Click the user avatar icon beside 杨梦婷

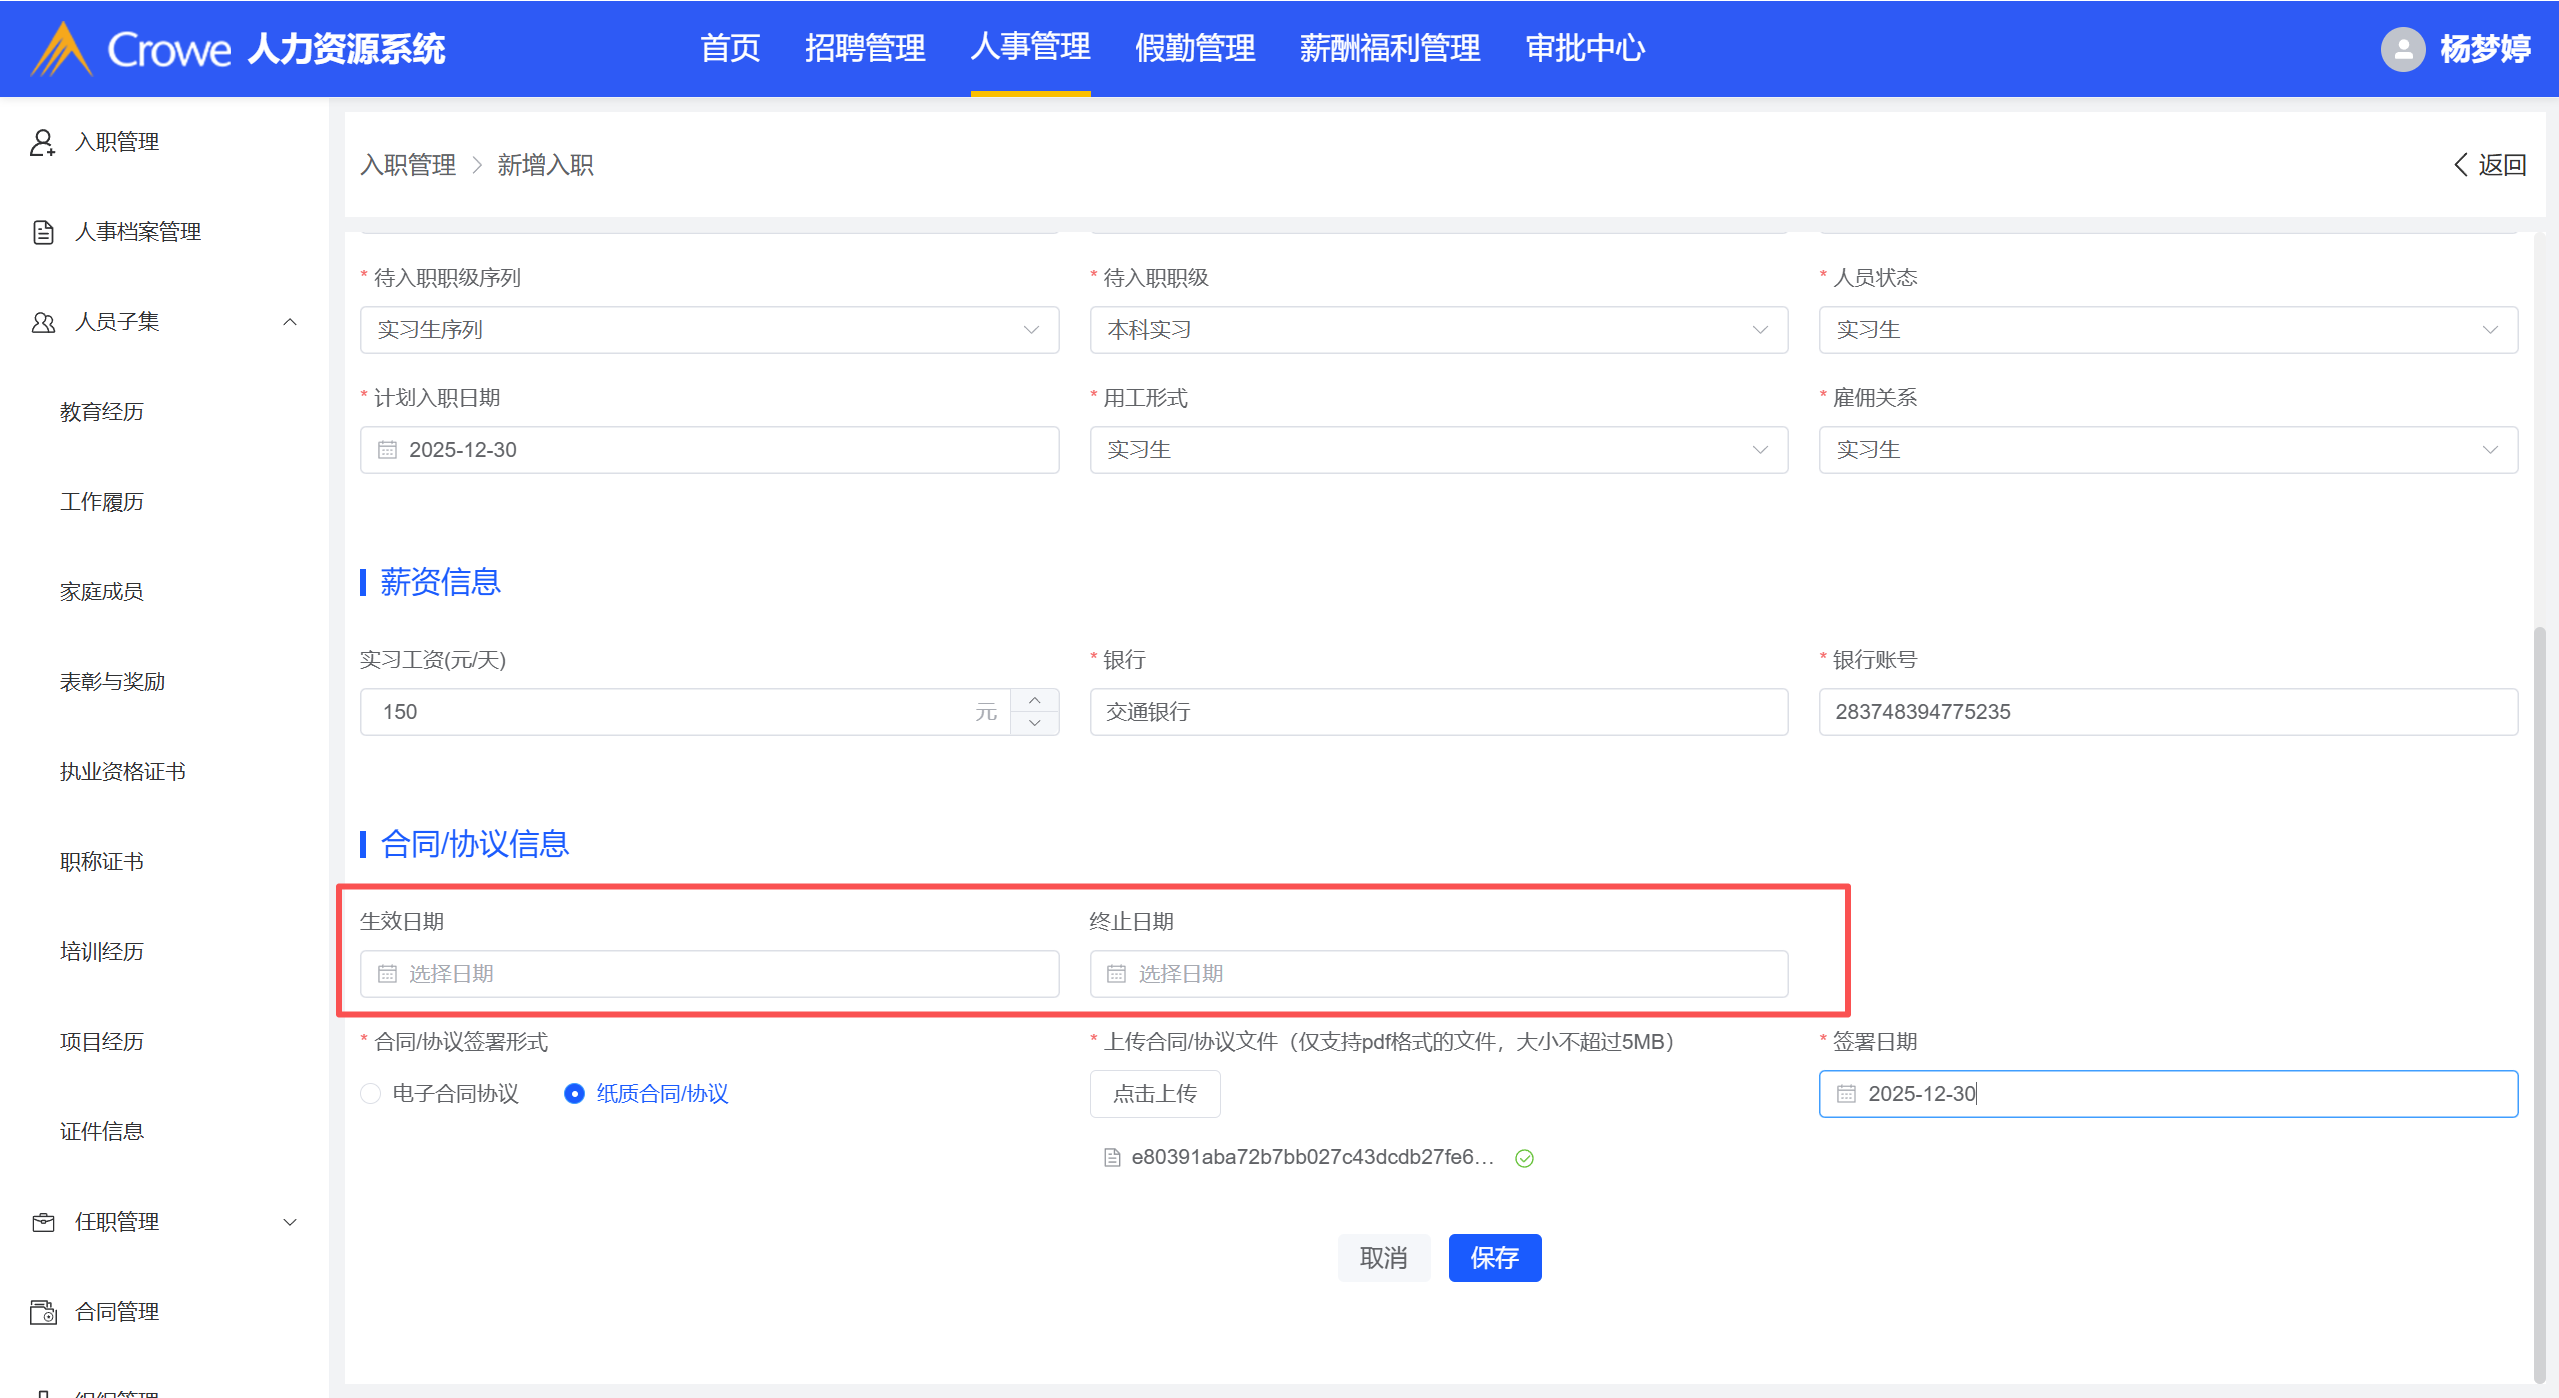2402,48
